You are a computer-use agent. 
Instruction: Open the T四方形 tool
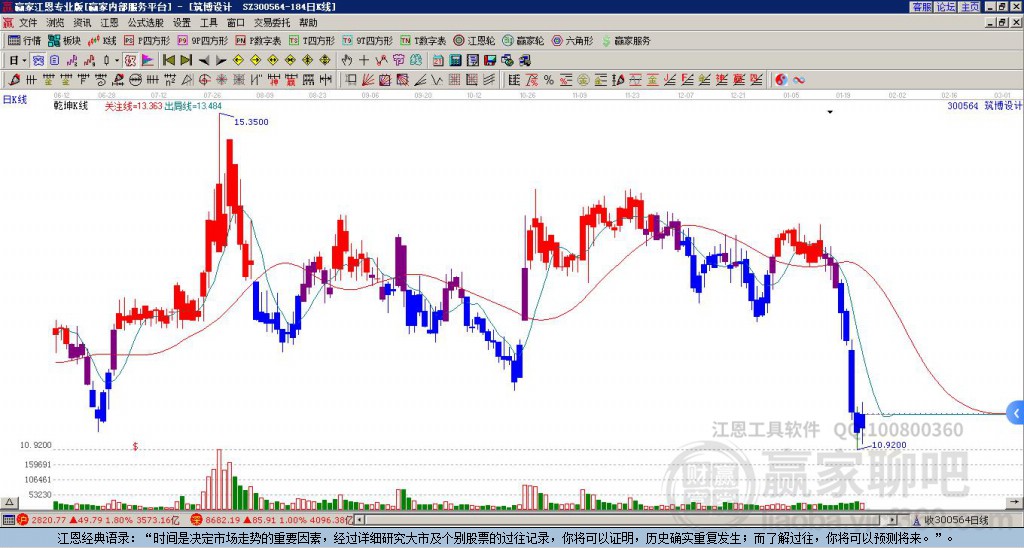(312, 40)
